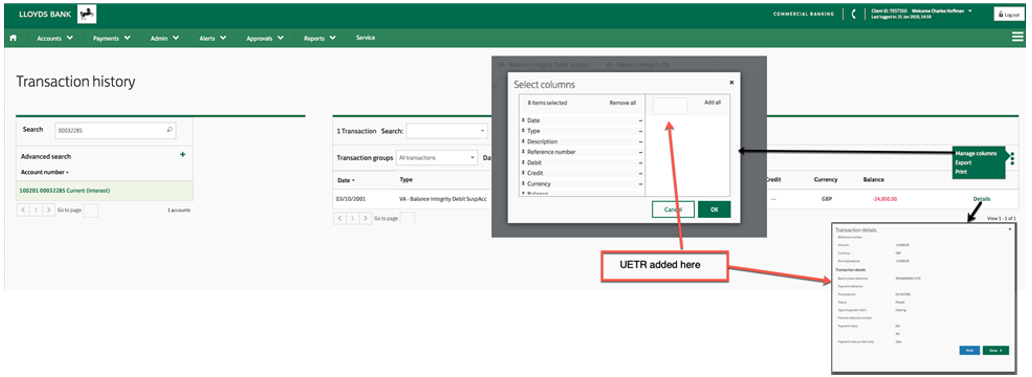
Task: Expand the Alerts menu
Action: tap(213, 38)
